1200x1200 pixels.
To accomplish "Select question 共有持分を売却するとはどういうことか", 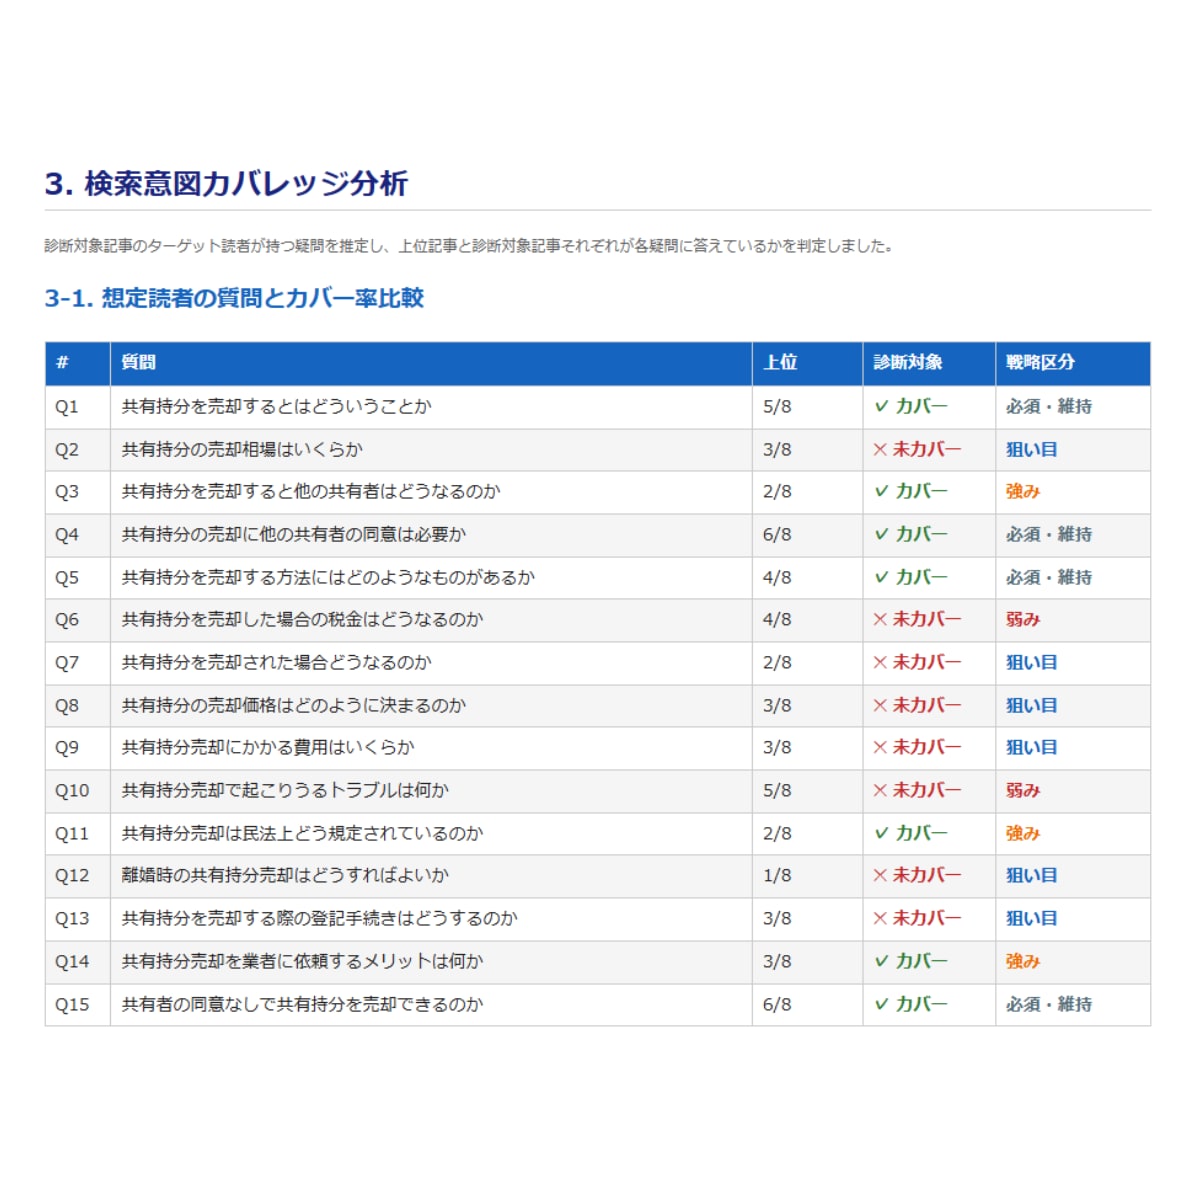I will tap(277, 407).
